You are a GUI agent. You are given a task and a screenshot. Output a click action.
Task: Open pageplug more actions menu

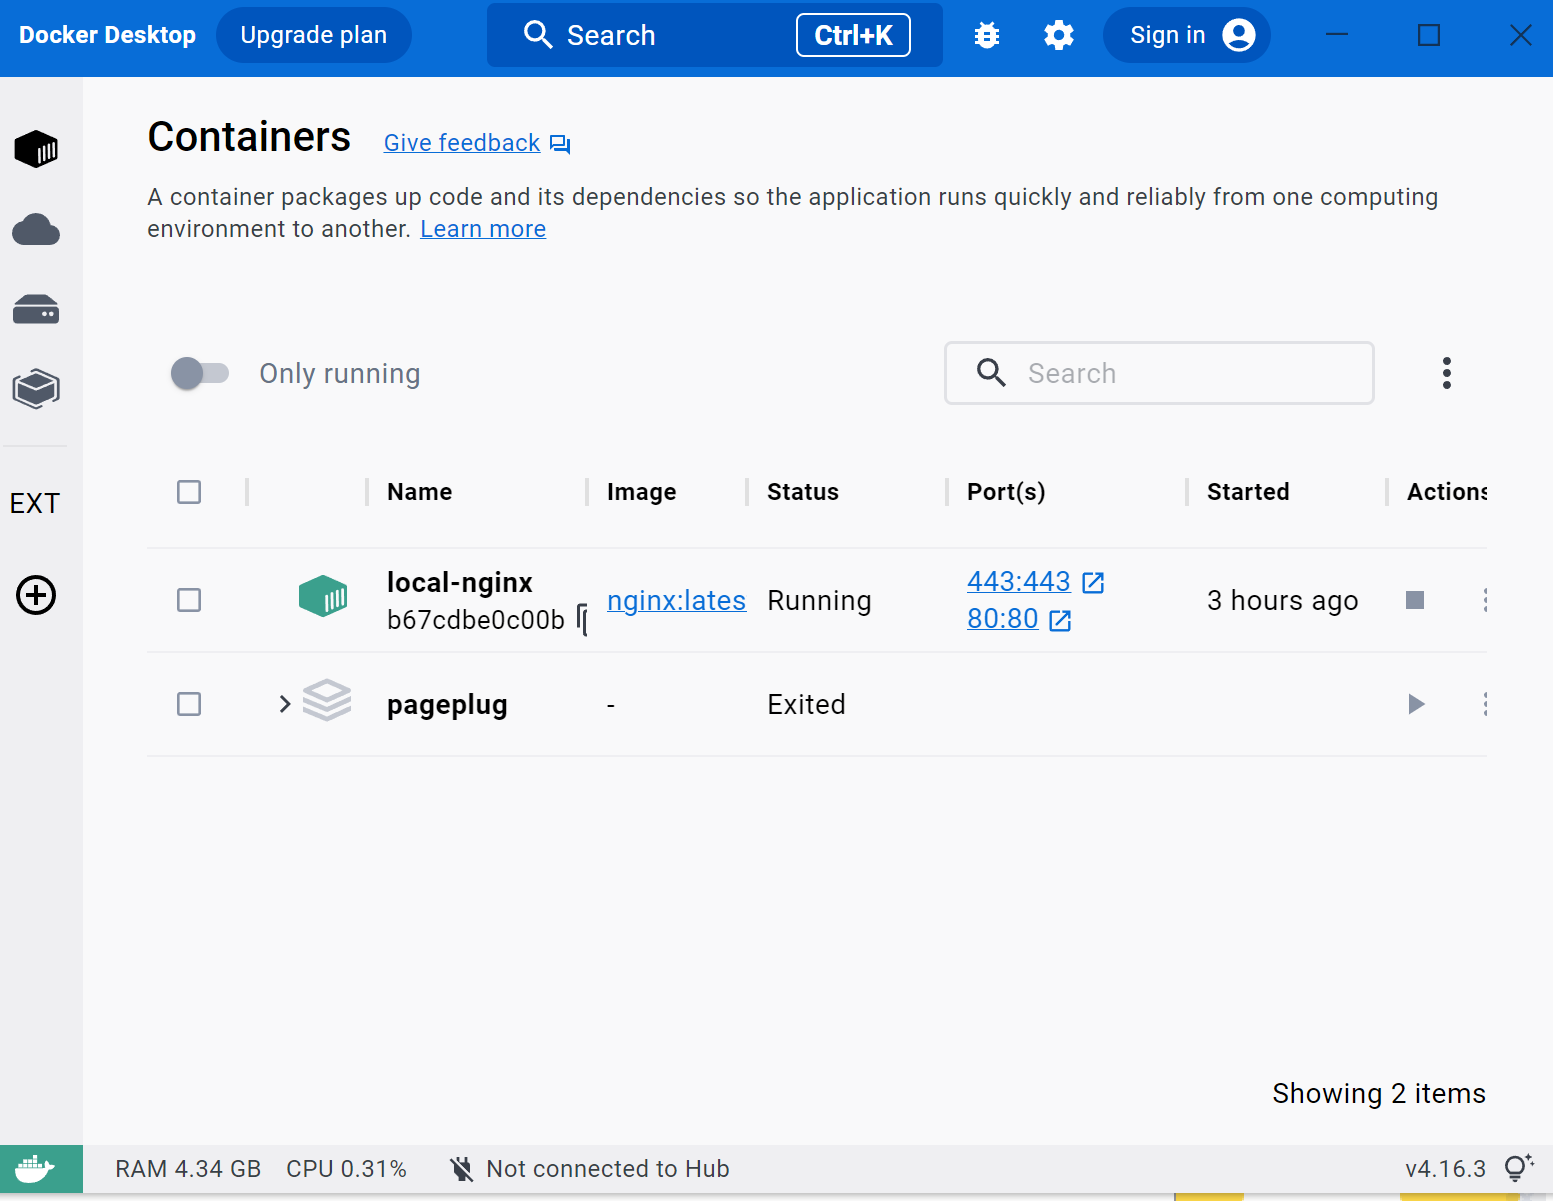click(x=1485, y=704)
